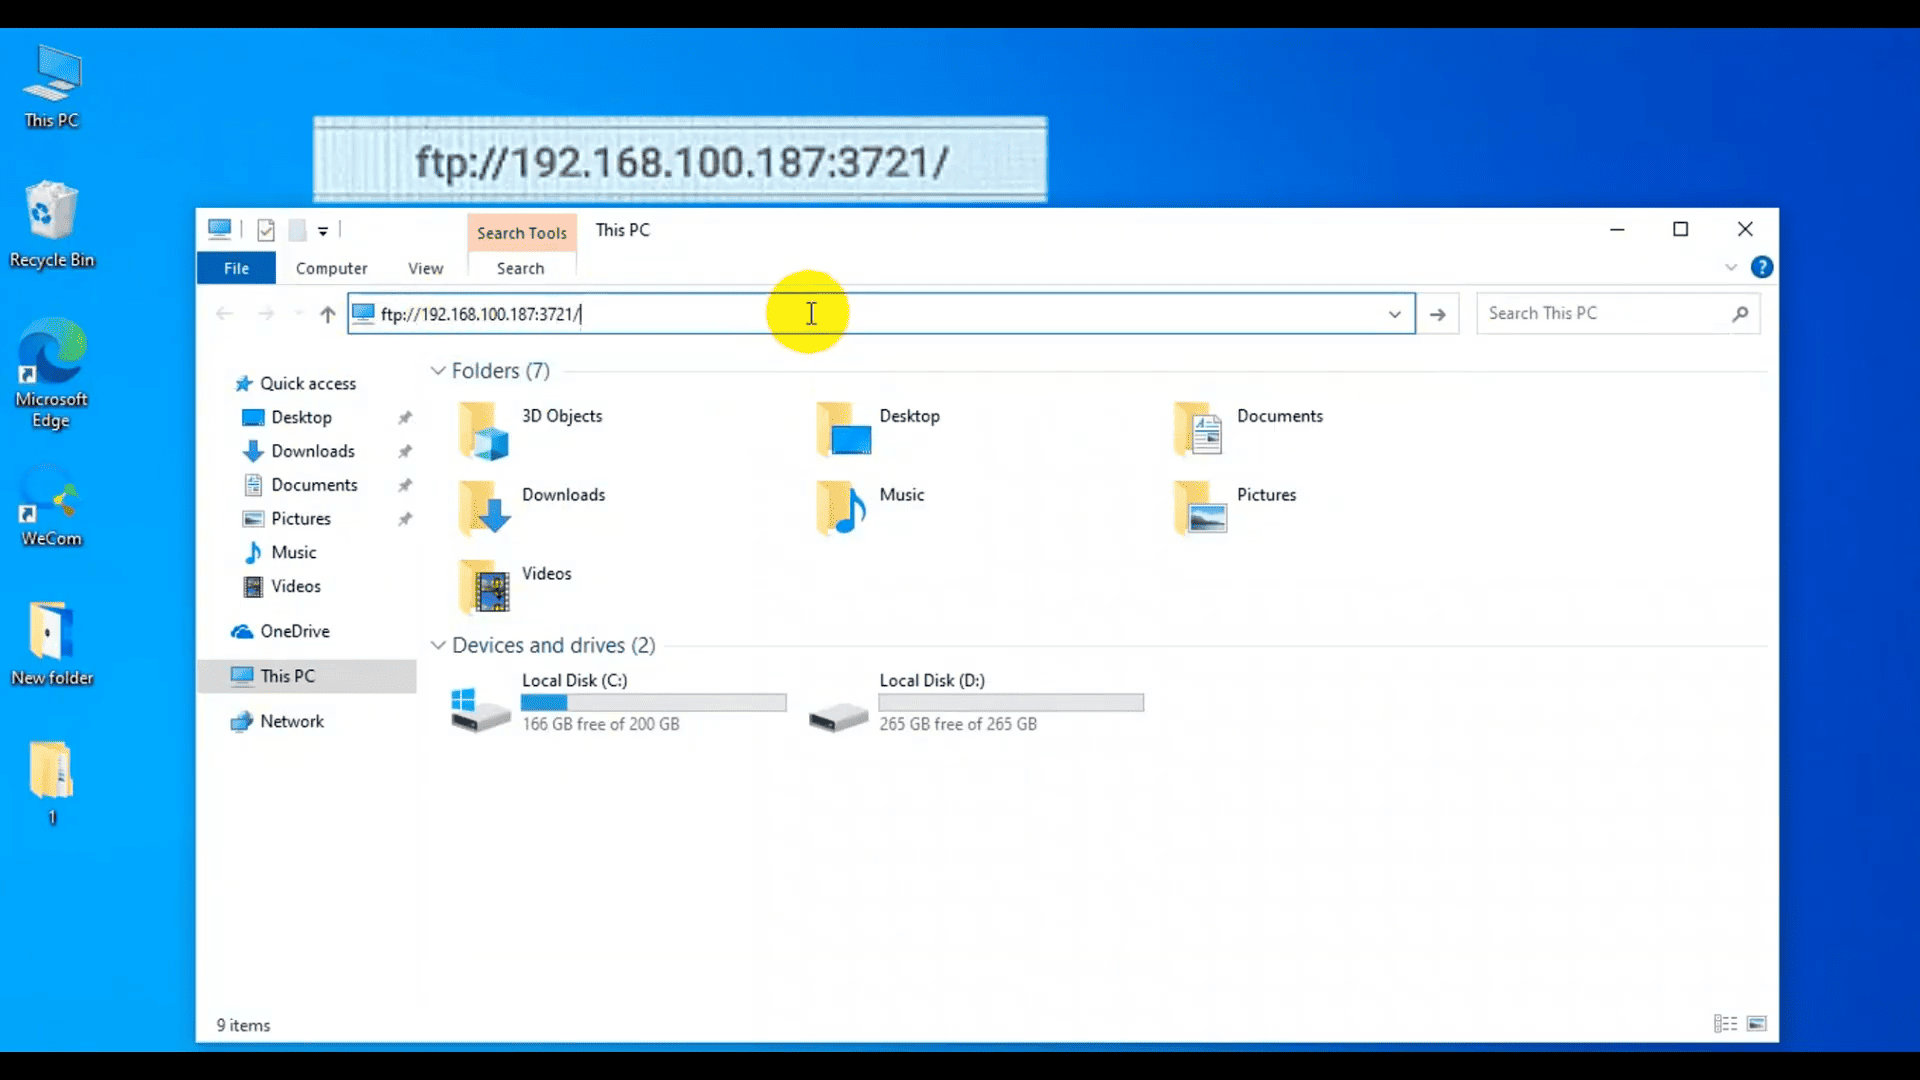Open desktop folder named 1
The image size is (1920, 1080).
click(52, 783)
